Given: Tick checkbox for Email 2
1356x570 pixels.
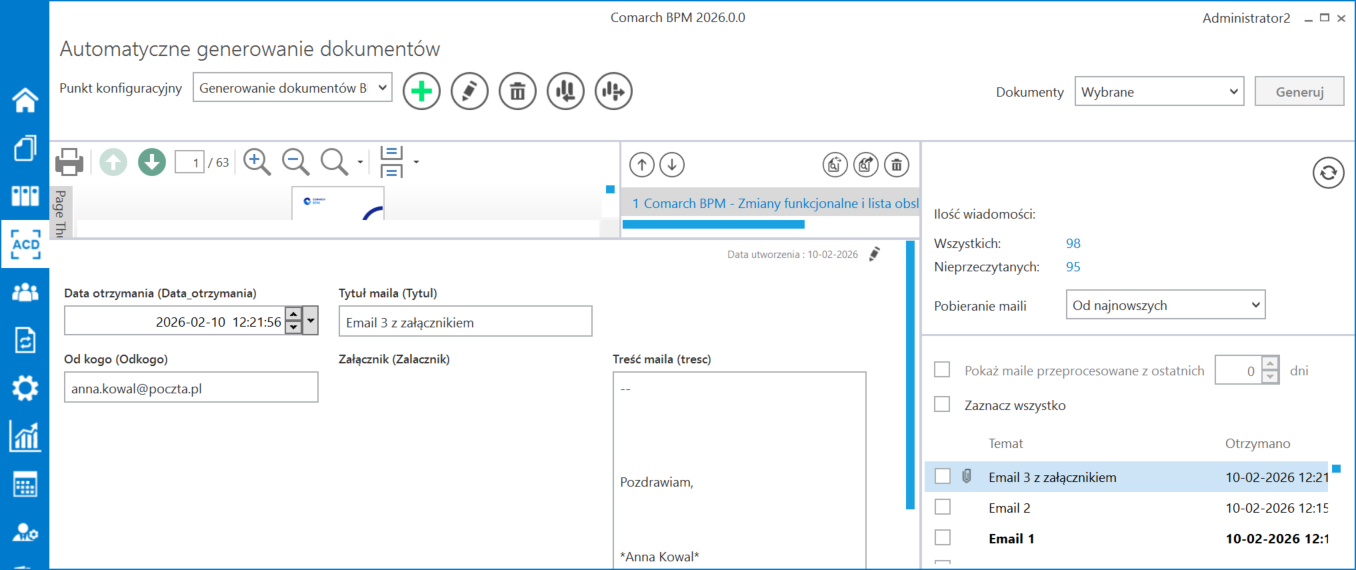Looking at the screenshot, I should click(942, 508).
